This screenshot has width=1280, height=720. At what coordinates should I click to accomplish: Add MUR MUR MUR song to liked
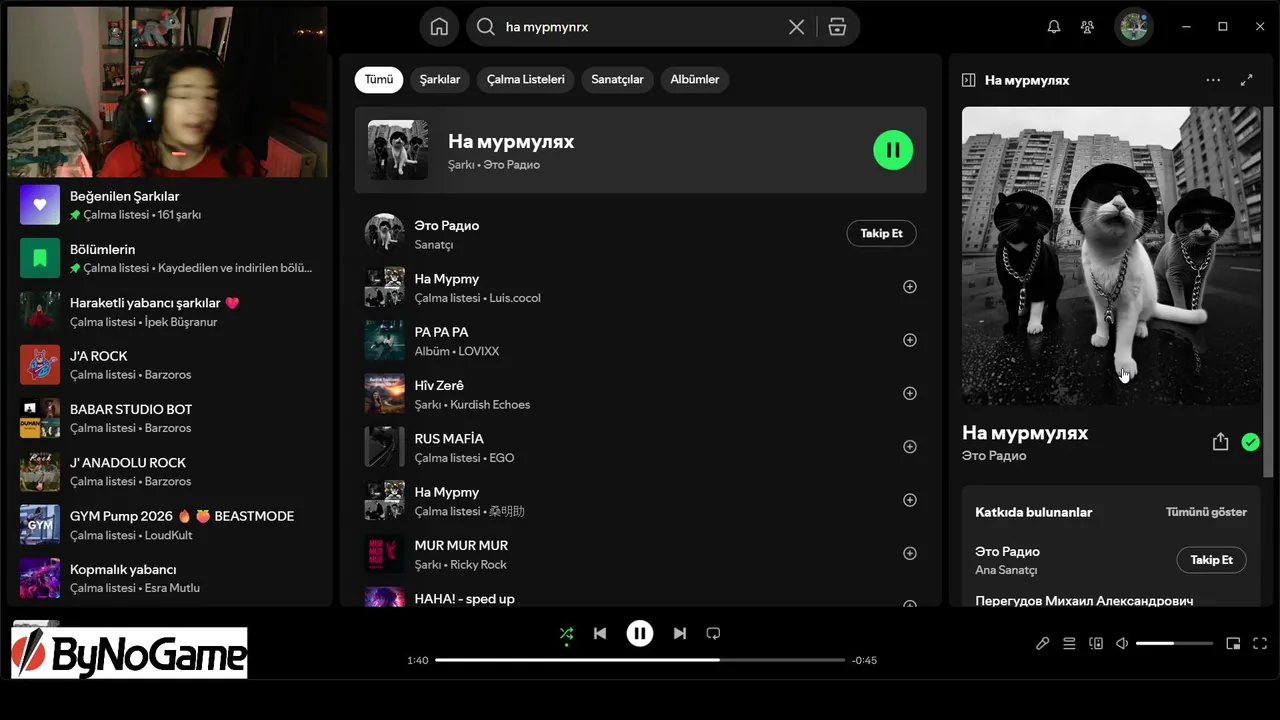click(910, 553)
